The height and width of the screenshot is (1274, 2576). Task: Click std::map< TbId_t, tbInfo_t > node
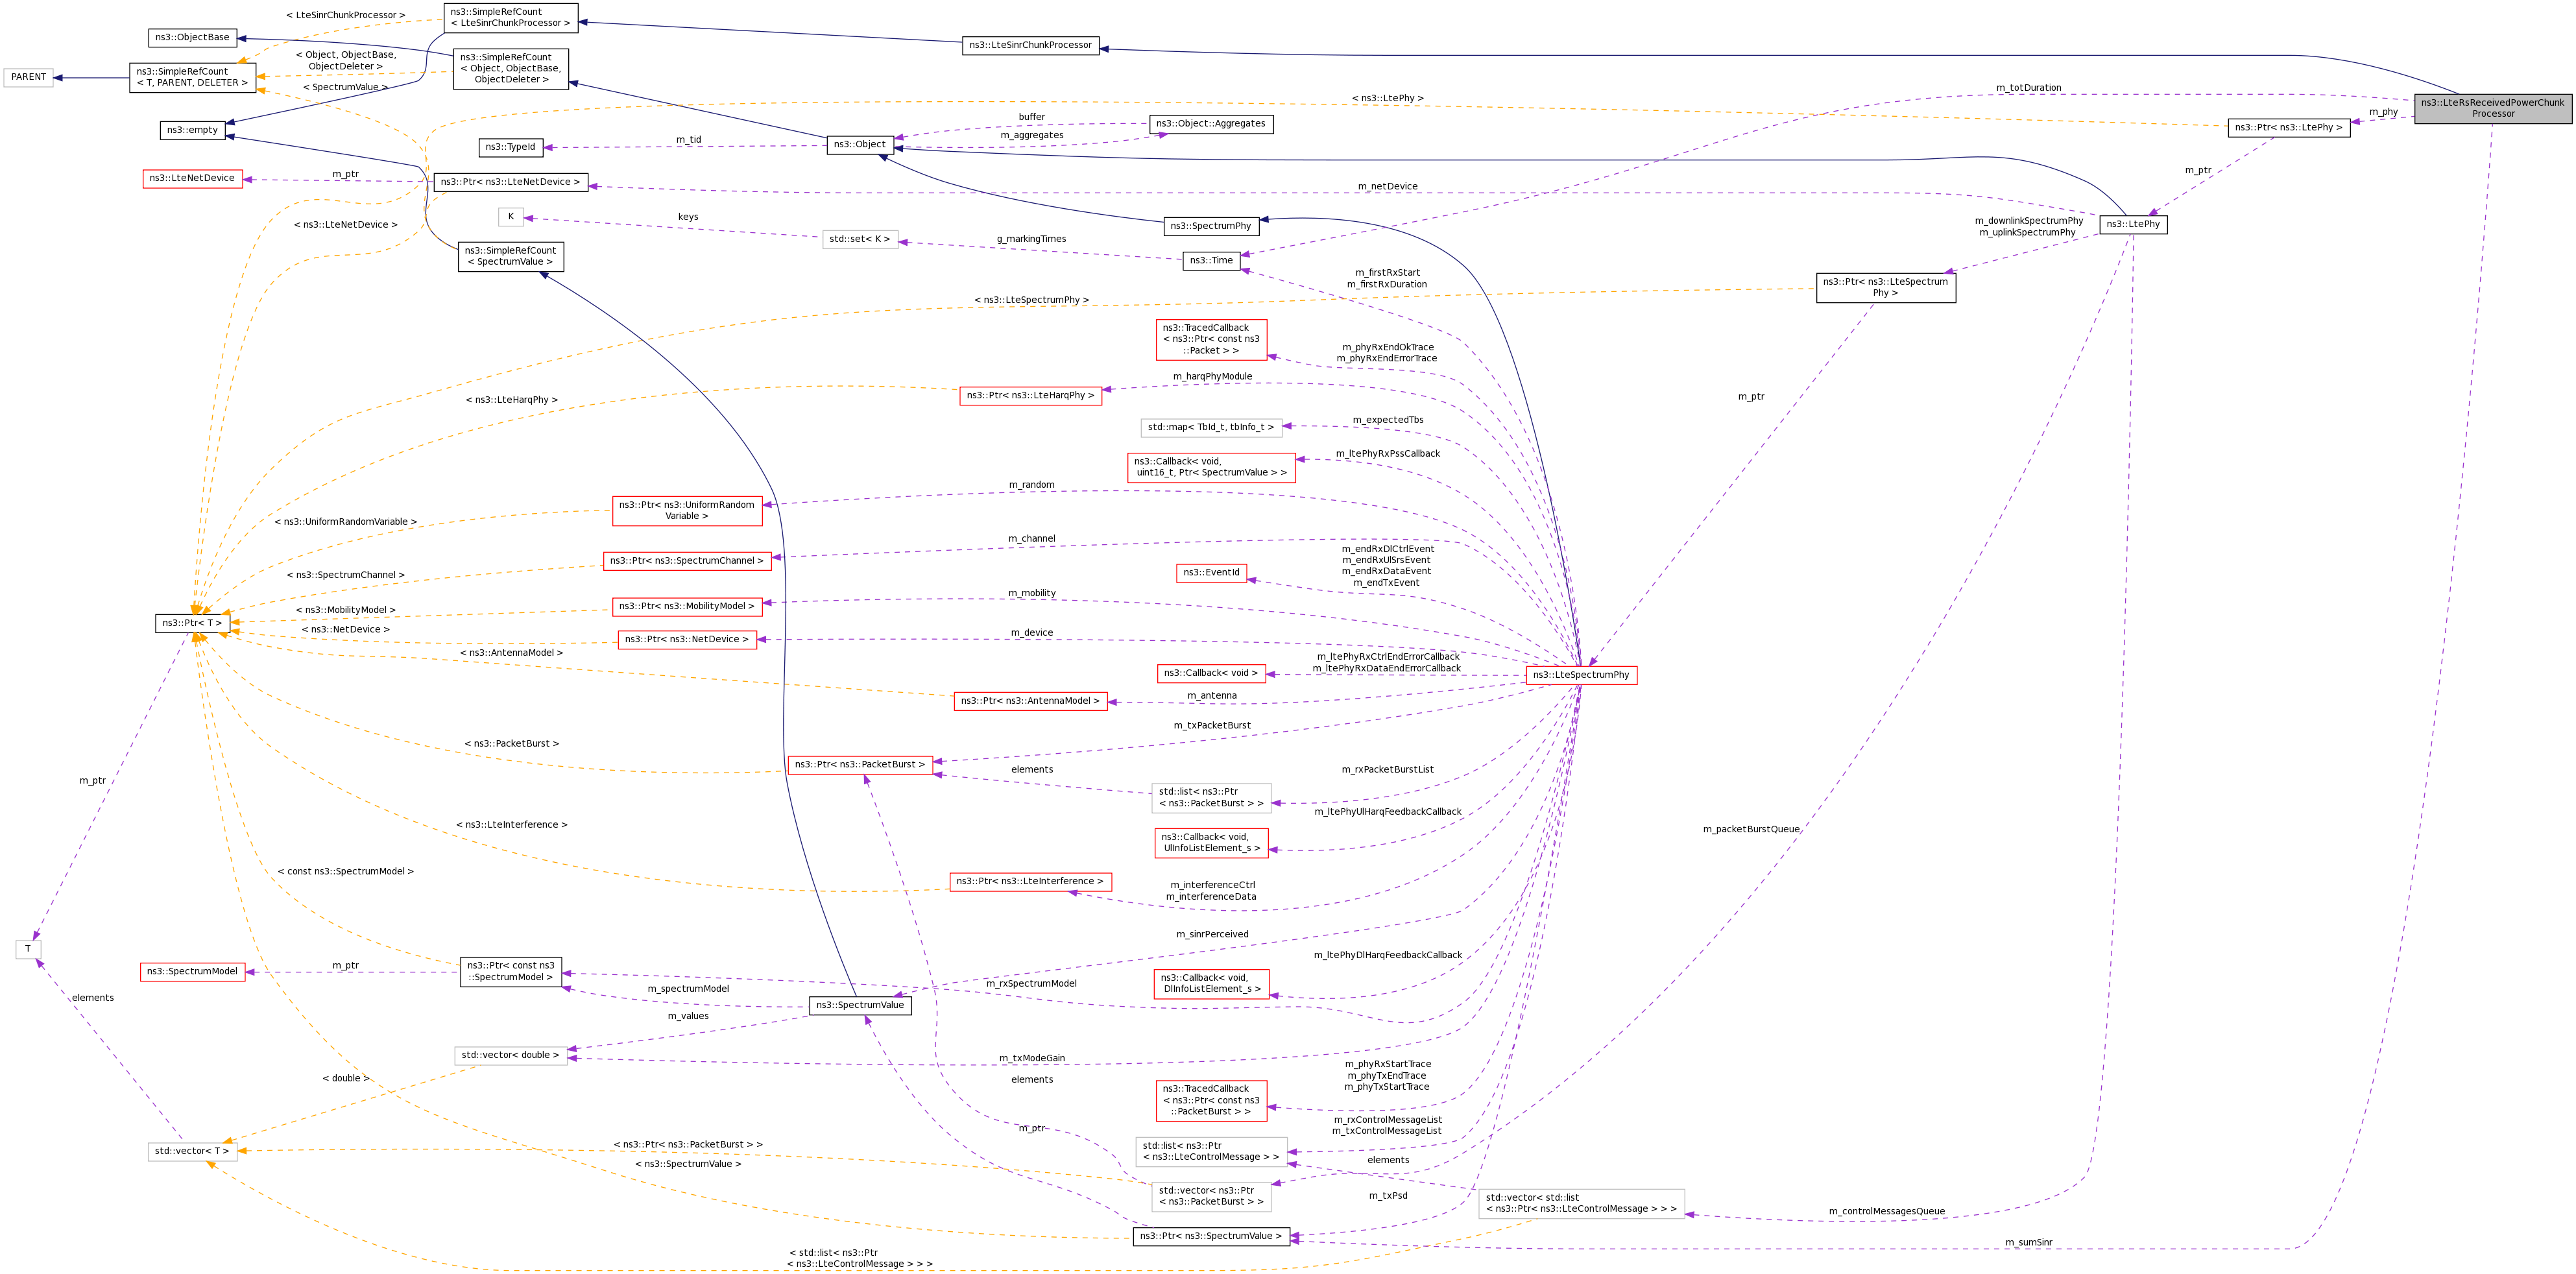click(x=1211, y=427)
